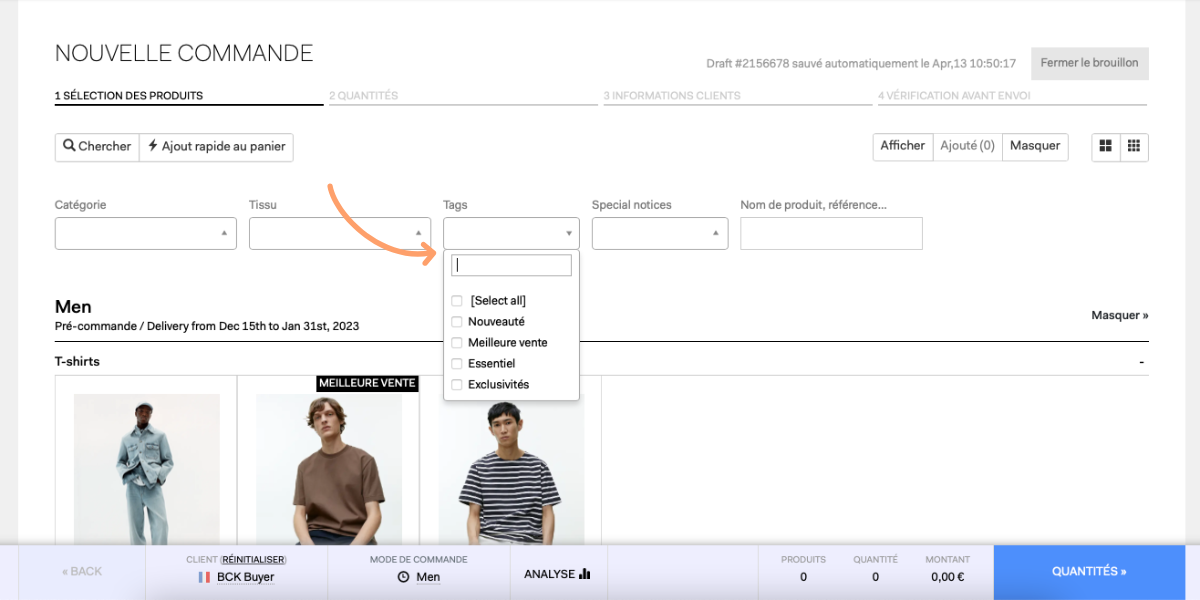The width and height of the screenshot is (1200, 600).
Task: Click inside the Tags search field
Action: (x=511, y=265)
